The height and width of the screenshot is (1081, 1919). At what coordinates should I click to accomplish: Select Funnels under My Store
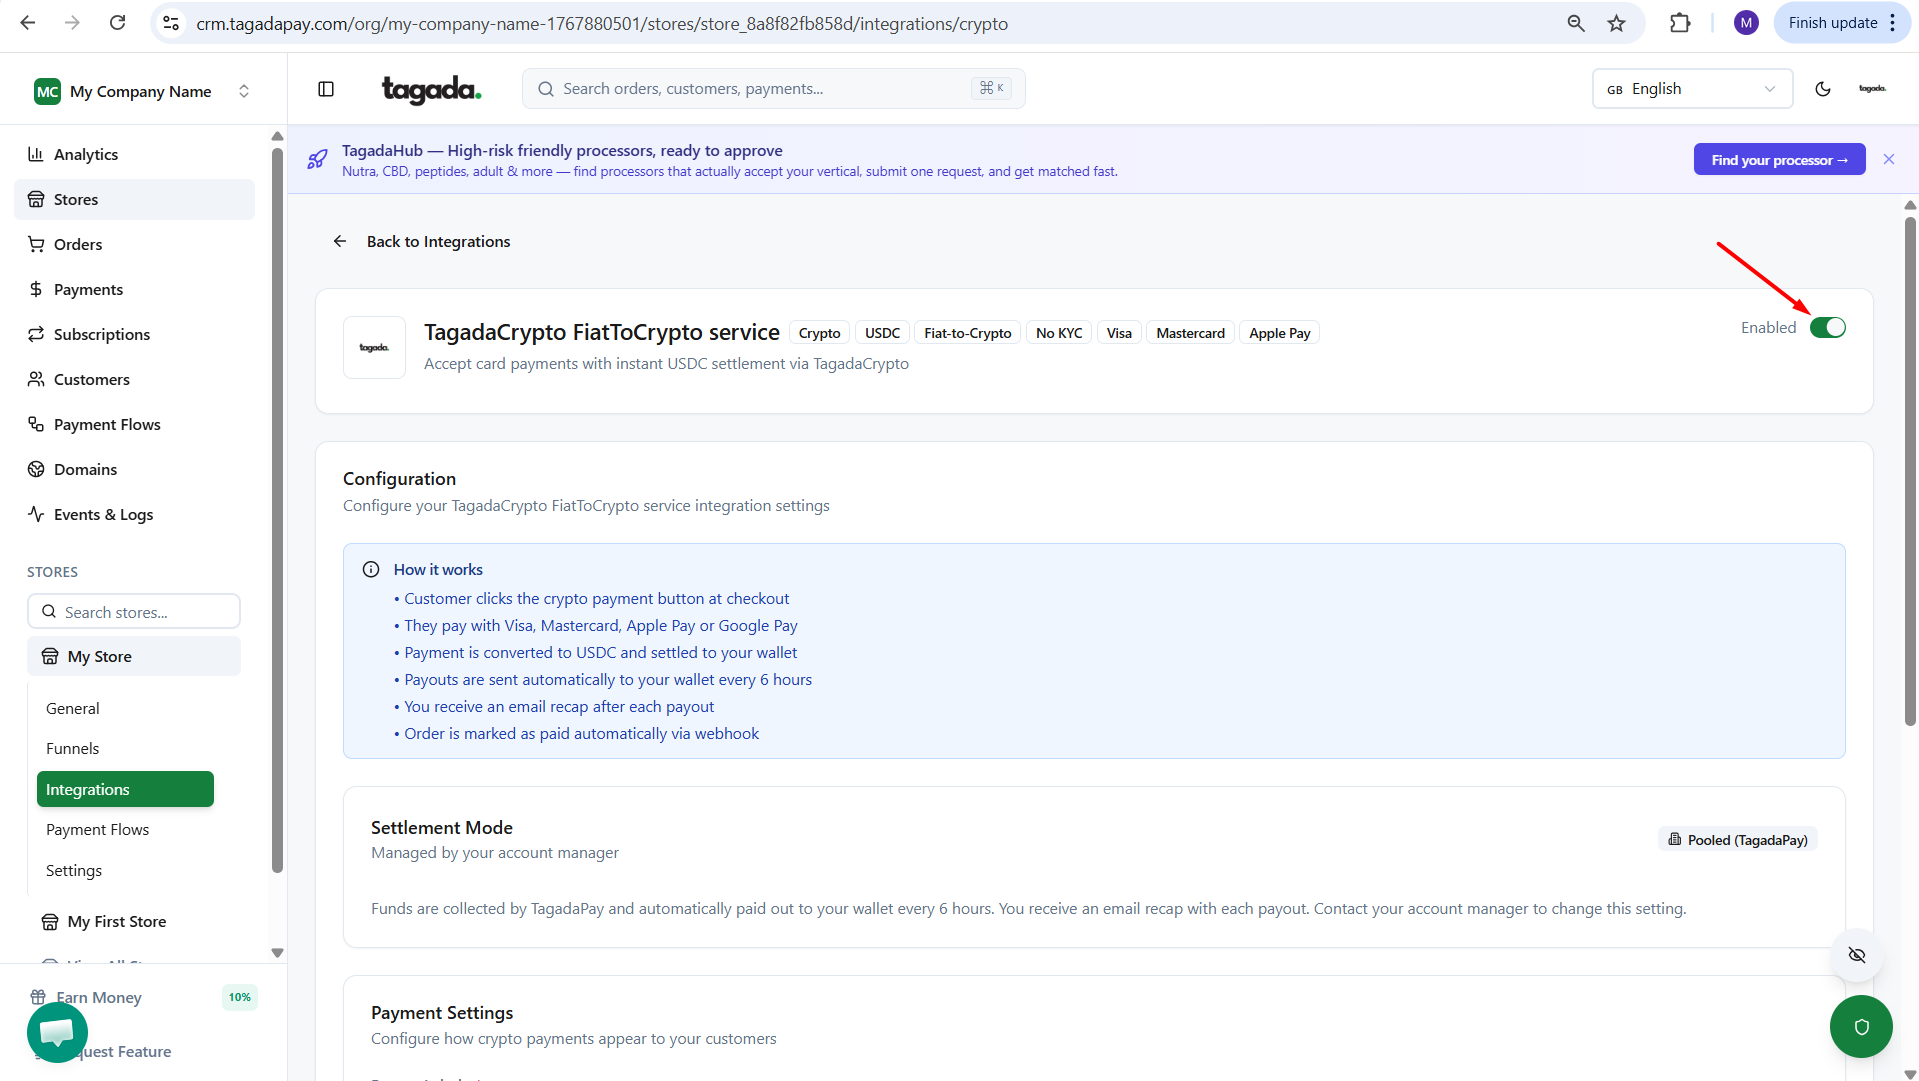[x=72, y=748]
